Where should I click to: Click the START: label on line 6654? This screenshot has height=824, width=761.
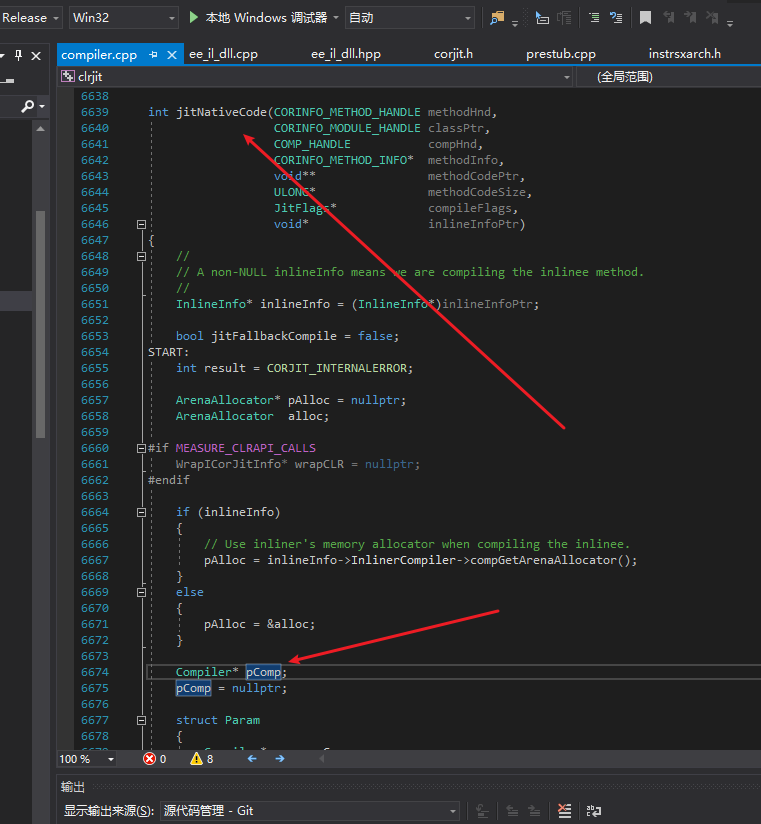(168, 352)
